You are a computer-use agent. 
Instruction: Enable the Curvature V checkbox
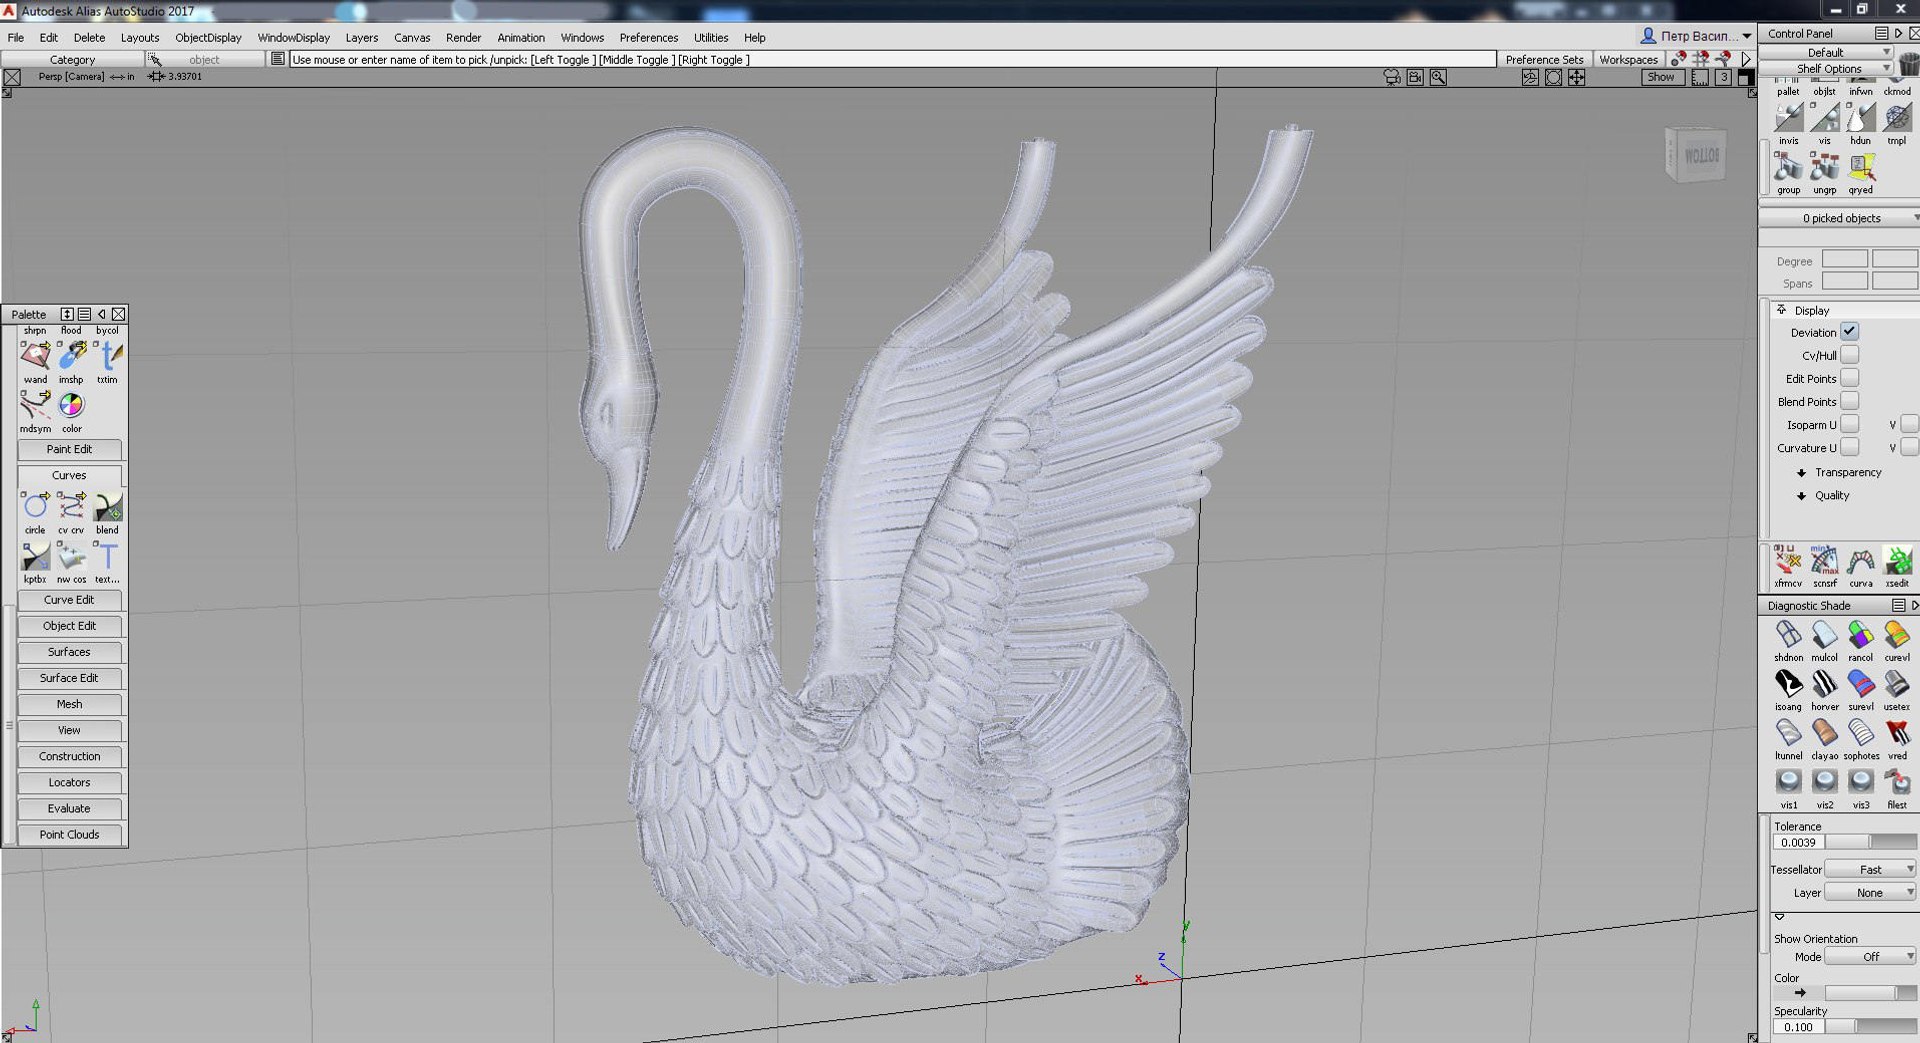point(1909,447)
